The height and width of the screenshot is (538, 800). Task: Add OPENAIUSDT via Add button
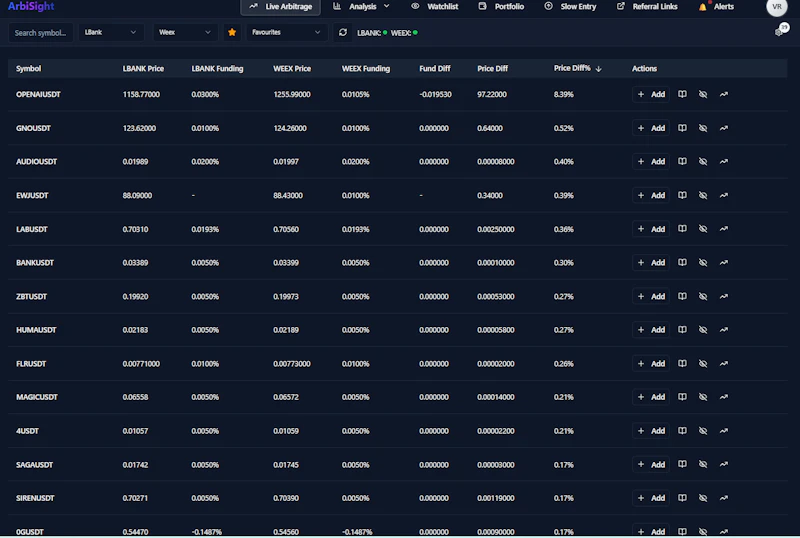click(x=651, y=94)
